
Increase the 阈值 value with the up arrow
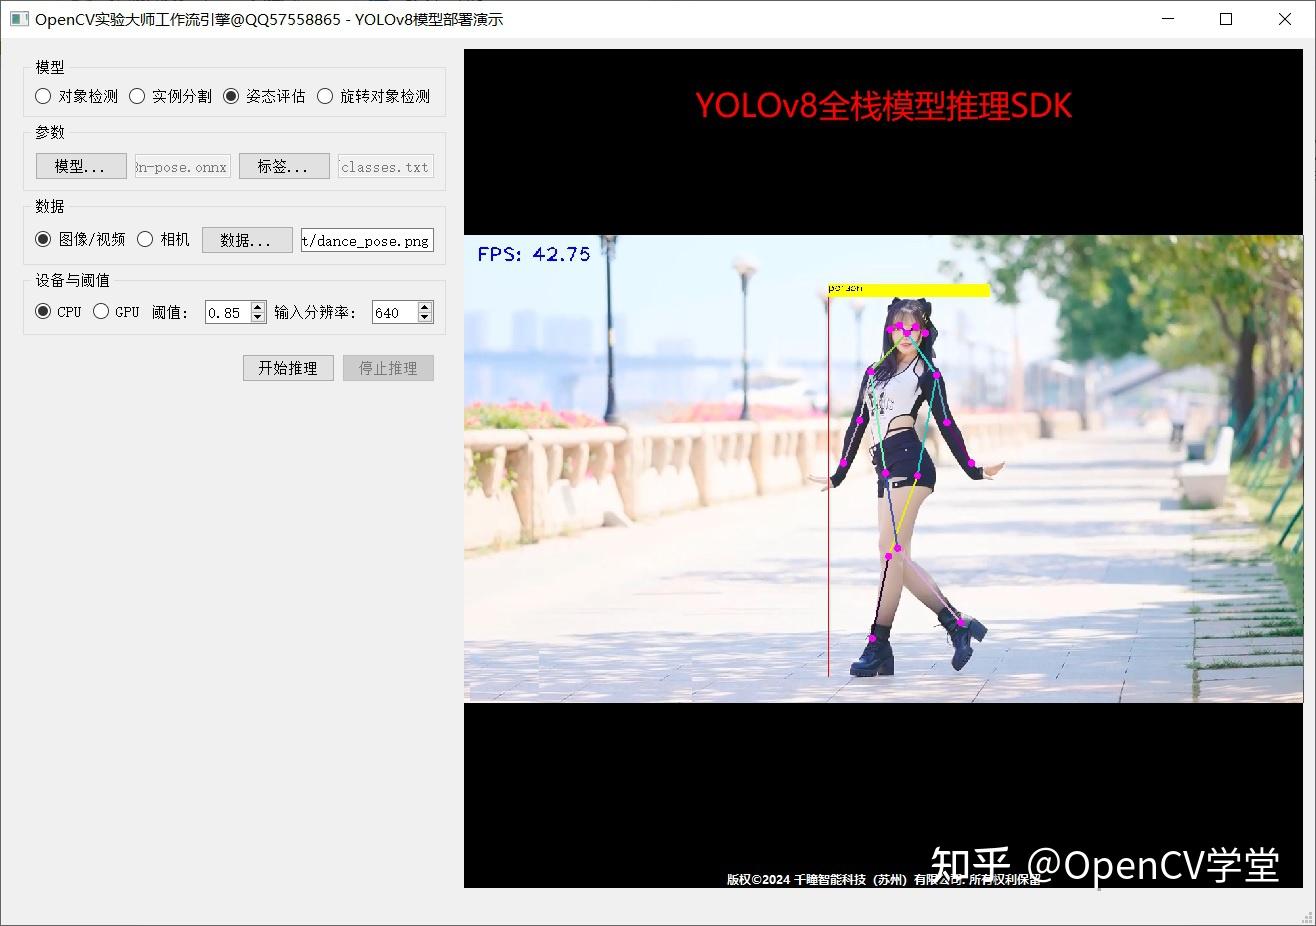pyautogui.click(x=257, y=306)
